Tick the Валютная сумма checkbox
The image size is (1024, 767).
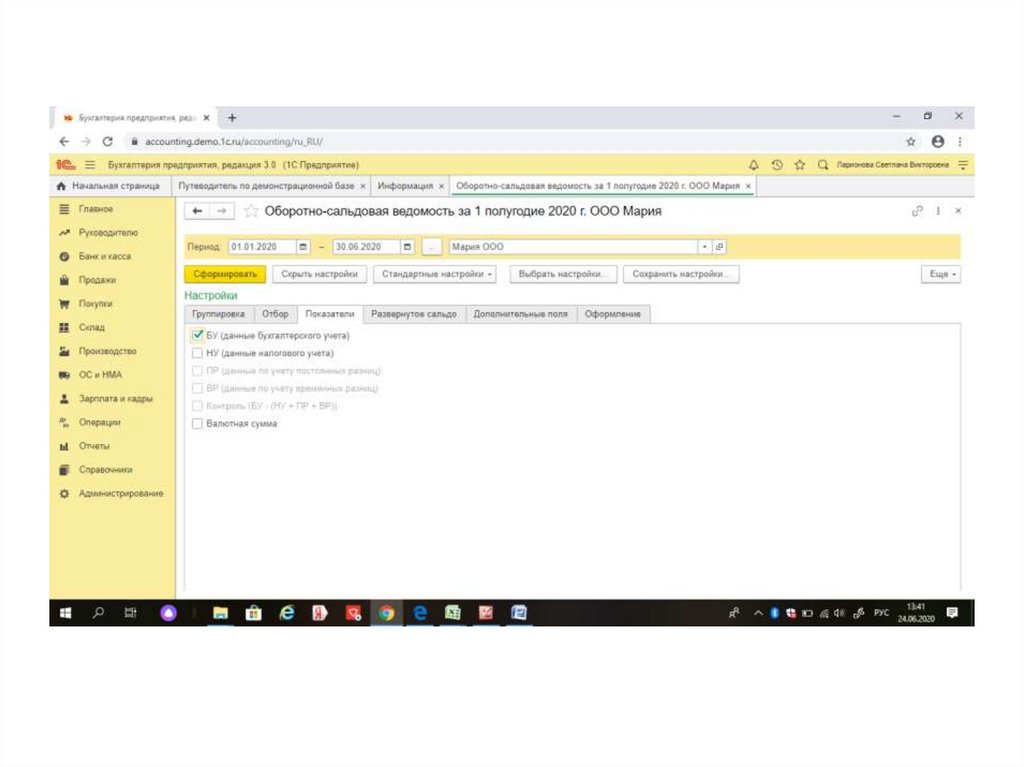tap(198, 424)
